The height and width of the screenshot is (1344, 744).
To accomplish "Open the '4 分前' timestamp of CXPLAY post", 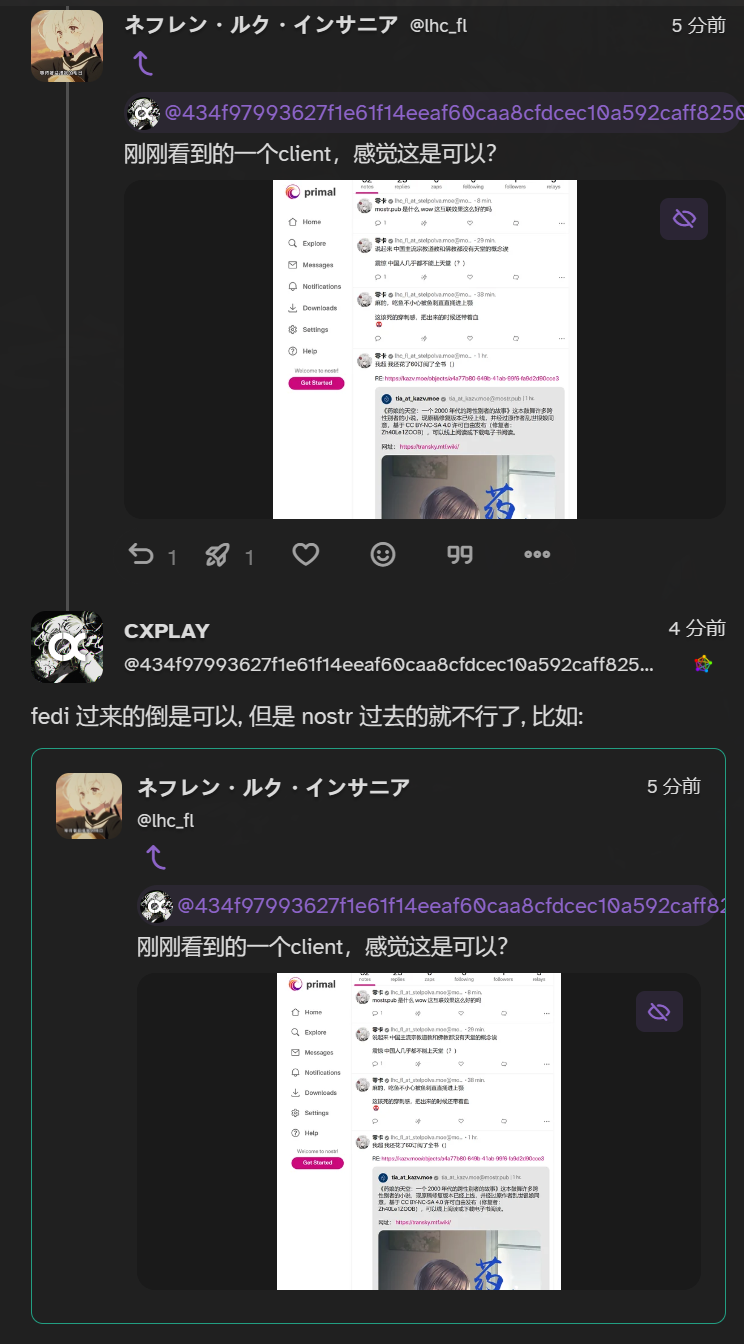I will [697, 628].
